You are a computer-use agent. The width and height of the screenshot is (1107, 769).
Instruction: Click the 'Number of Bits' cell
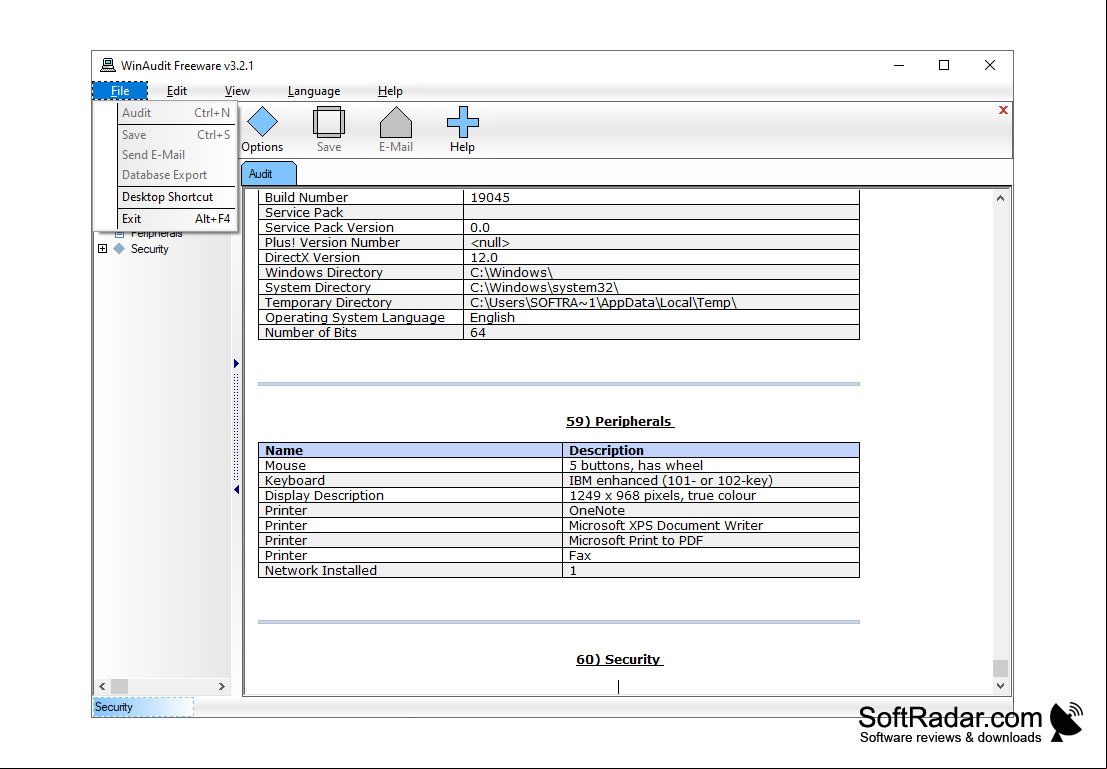pyautogui.click(x=361, y=333)
